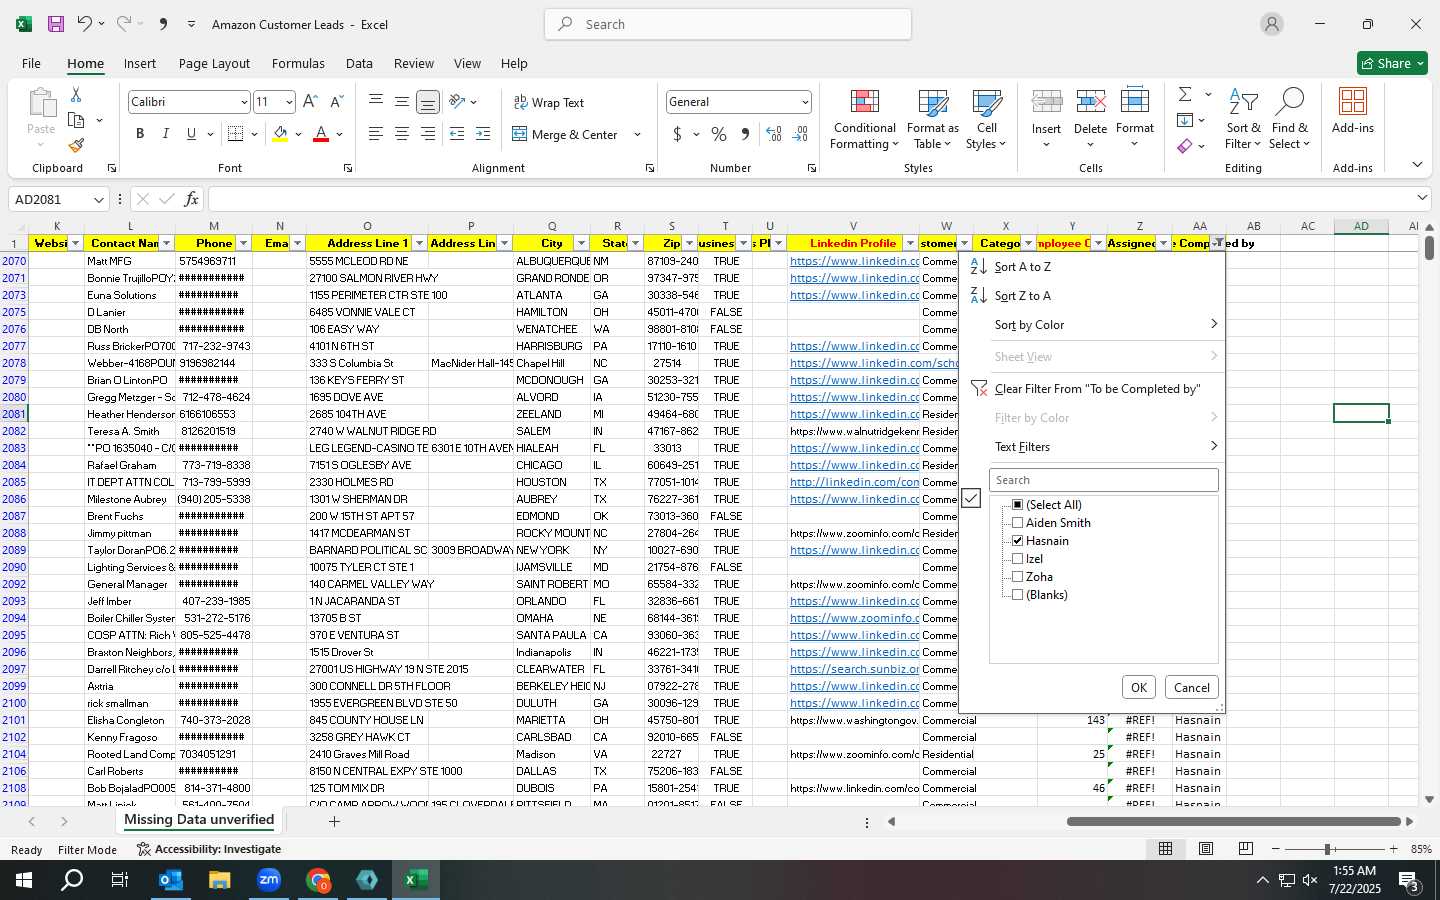
Task: Check the (Blanks) filter checkbox
Action: (x=1018, y=595)
